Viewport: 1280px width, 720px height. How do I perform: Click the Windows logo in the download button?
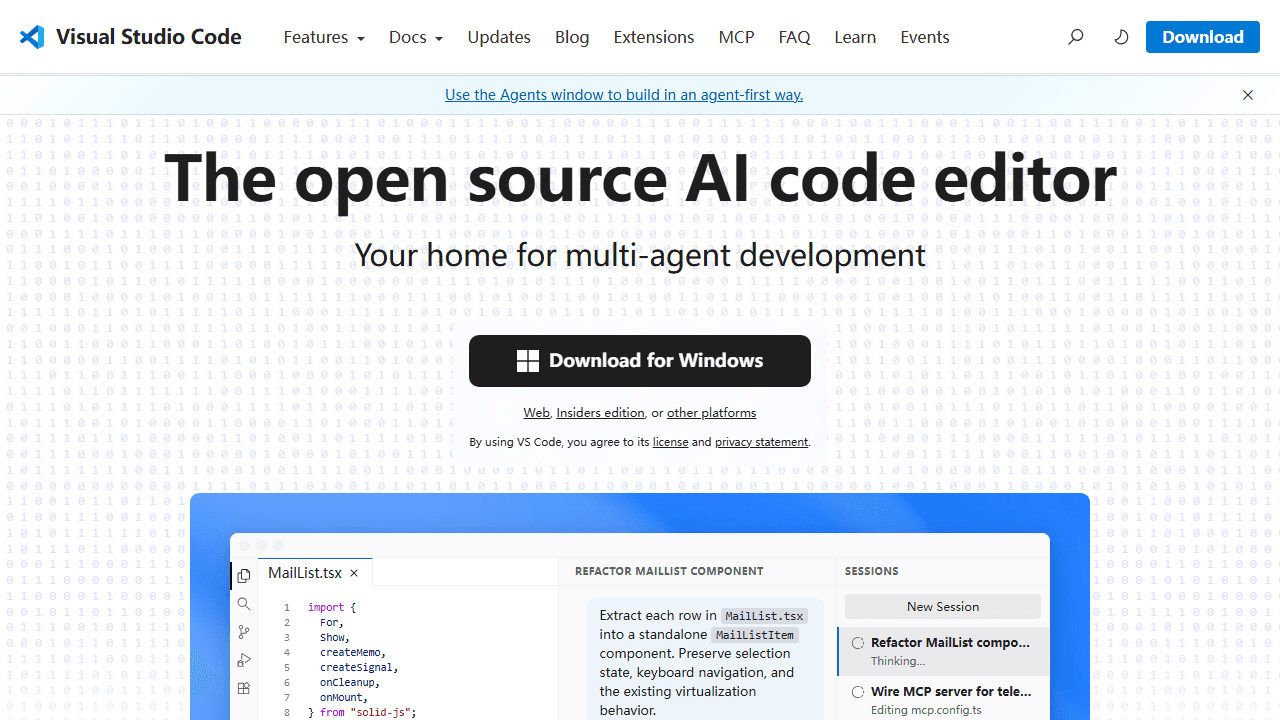pyautogui.click(x=528, y=361)
